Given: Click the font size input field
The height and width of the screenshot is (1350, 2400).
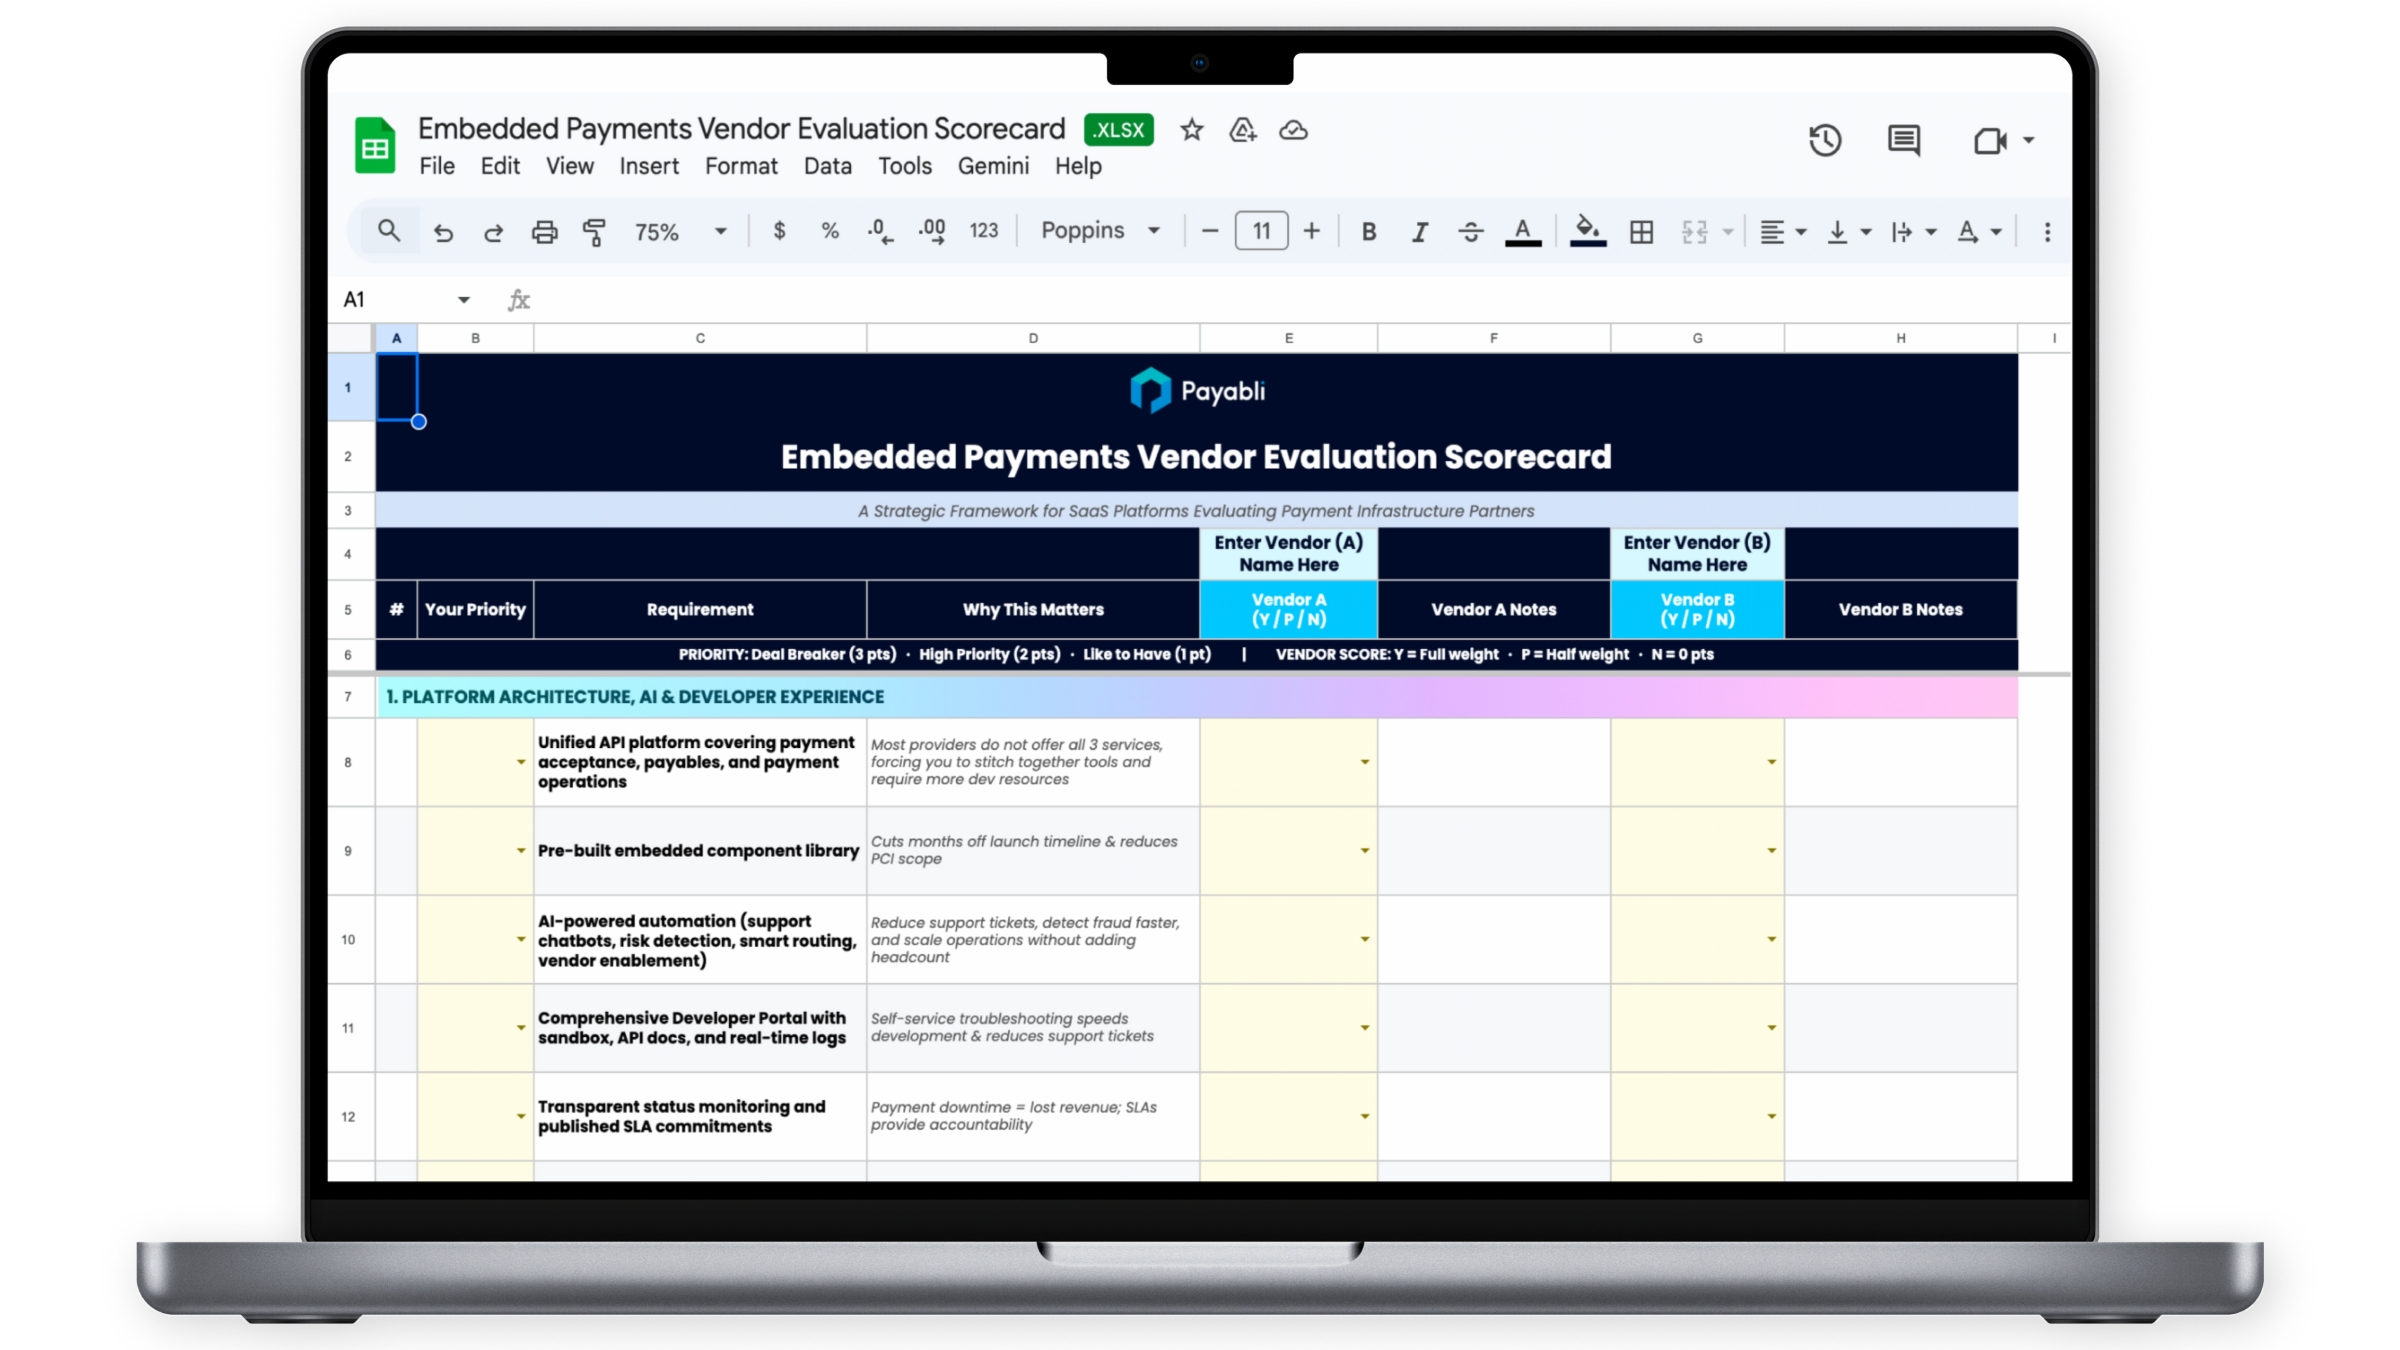Looking at the screenshot, I should (1261, 231).
